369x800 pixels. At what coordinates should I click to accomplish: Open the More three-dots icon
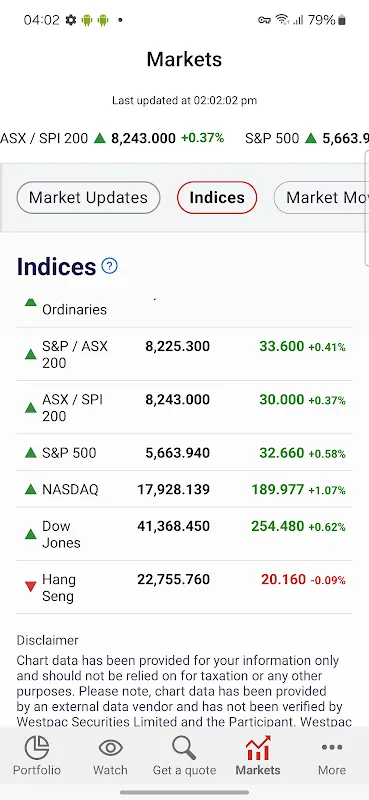point(332,747)
